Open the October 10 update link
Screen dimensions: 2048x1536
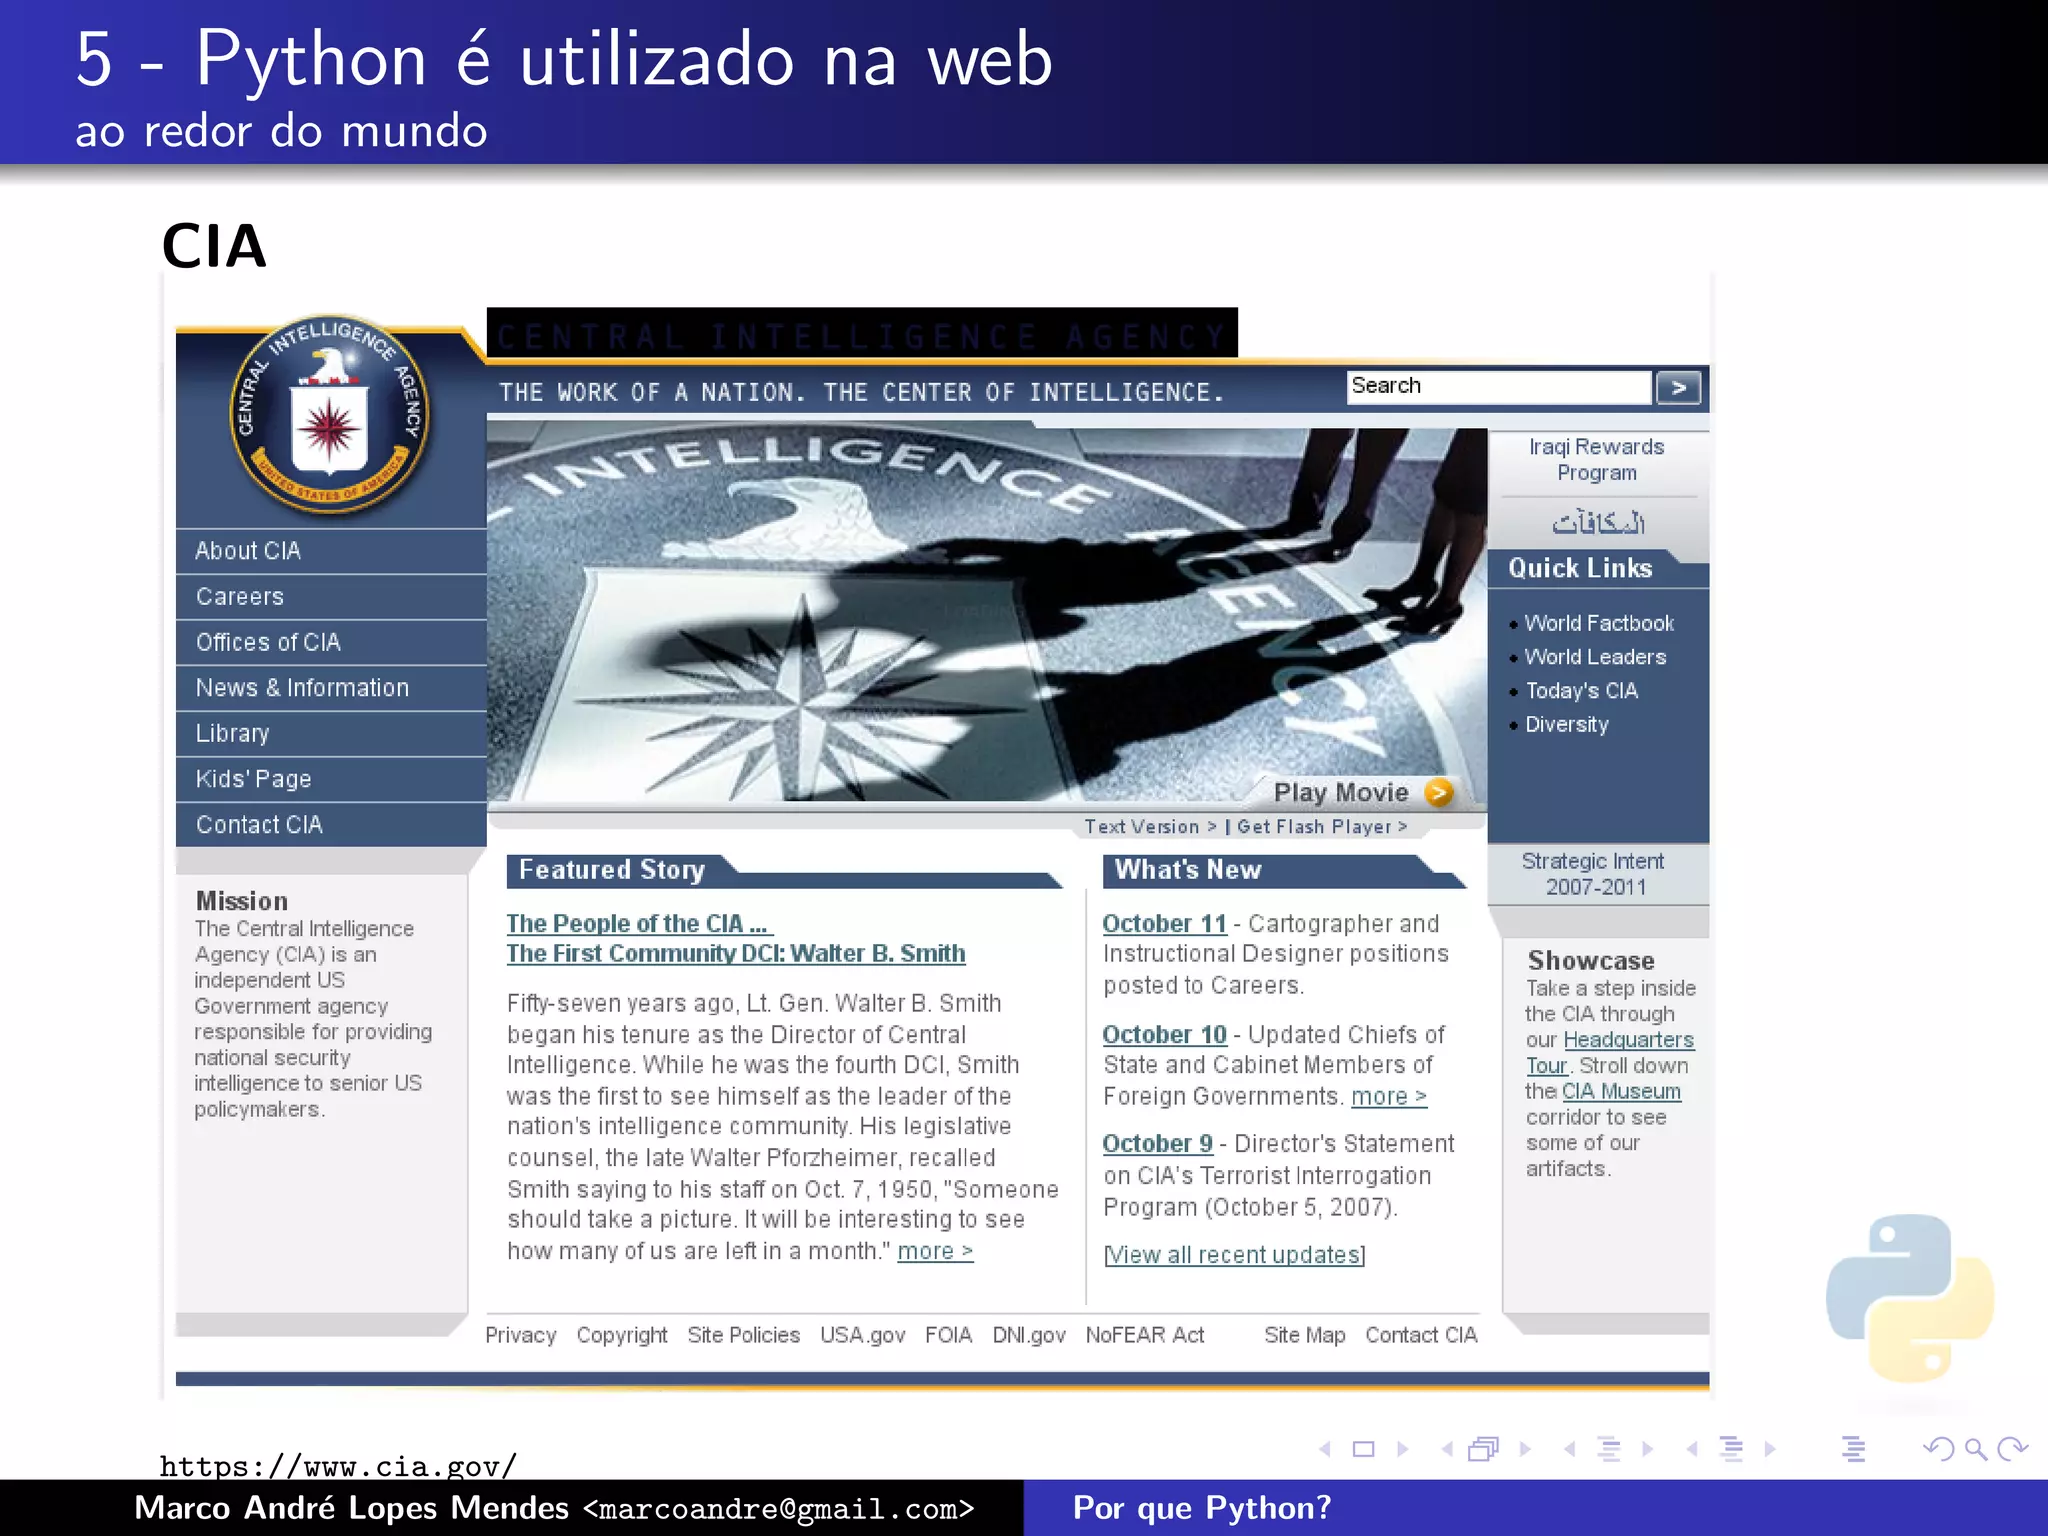pos(1165,1035)
